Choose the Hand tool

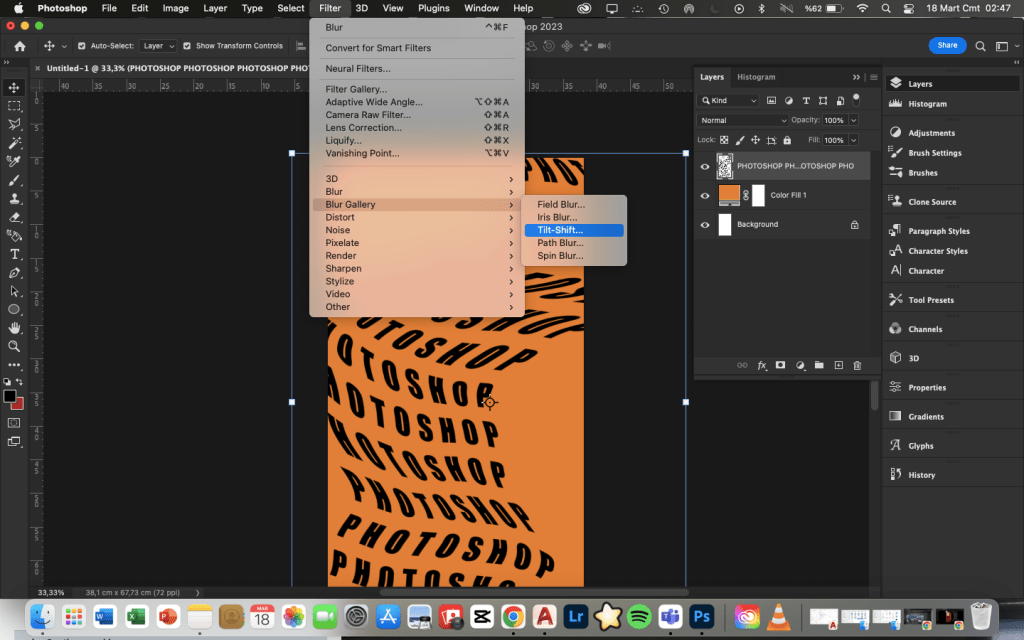pos(14,327)
